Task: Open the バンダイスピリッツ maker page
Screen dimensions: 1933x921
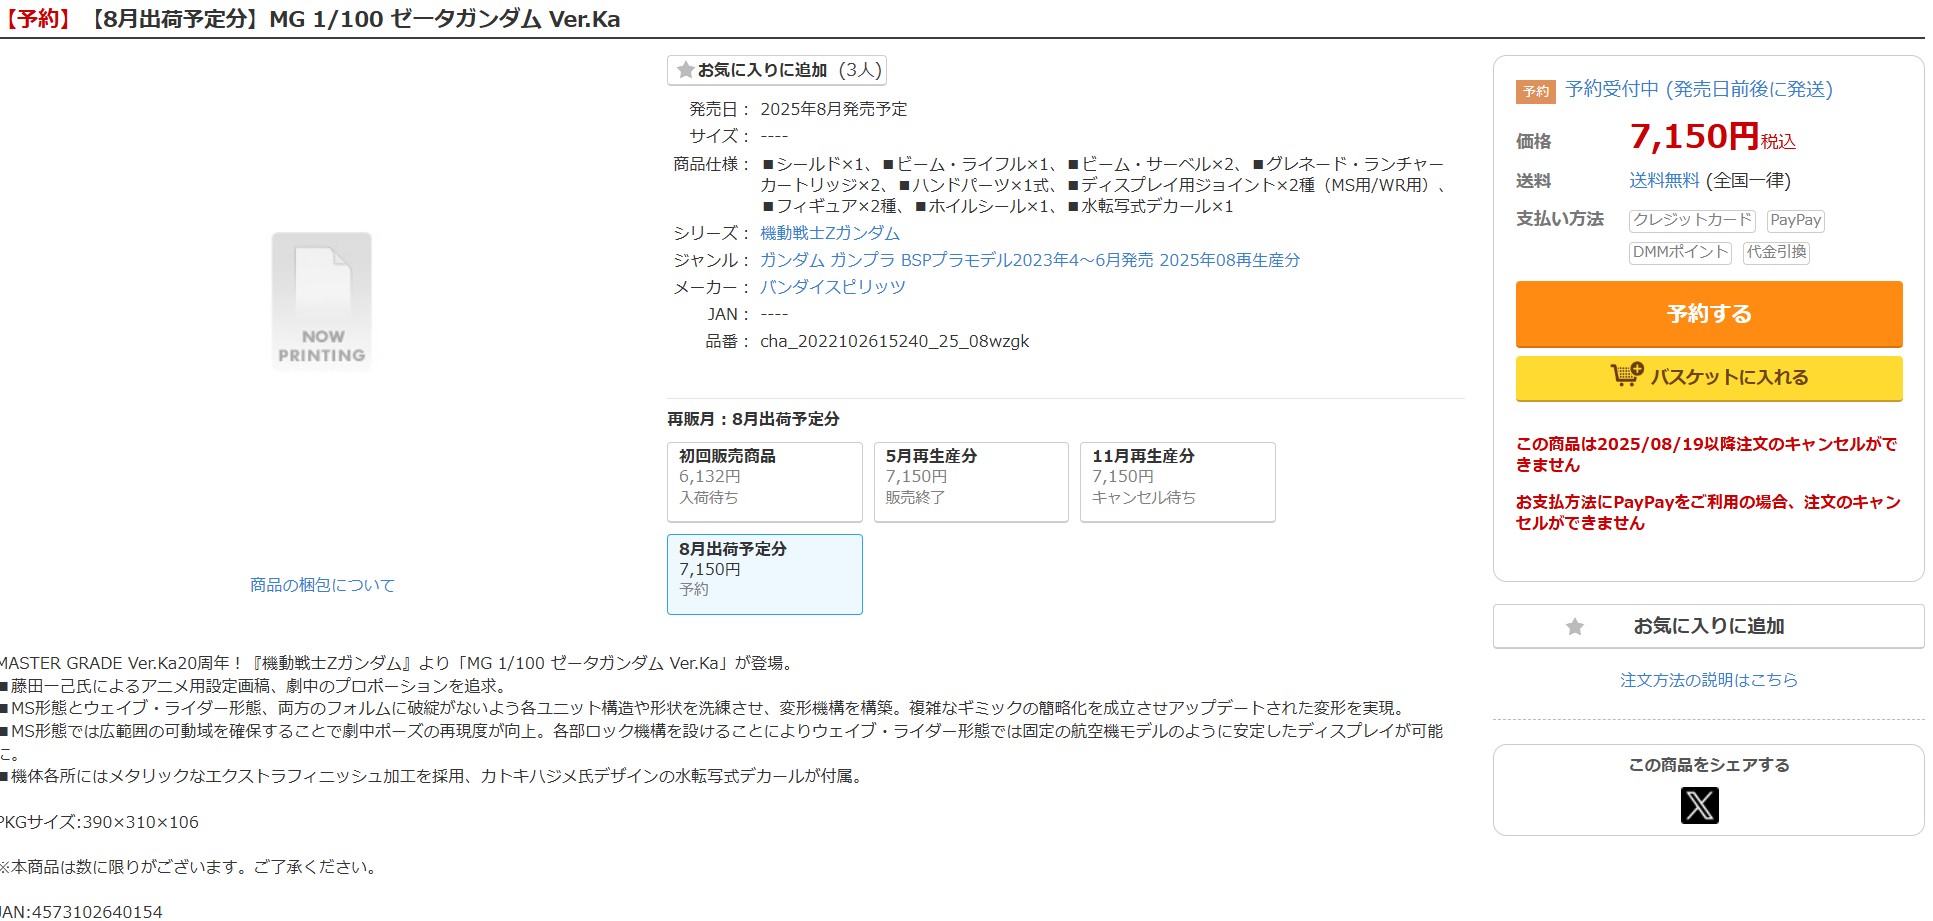Action: point(832,286)
